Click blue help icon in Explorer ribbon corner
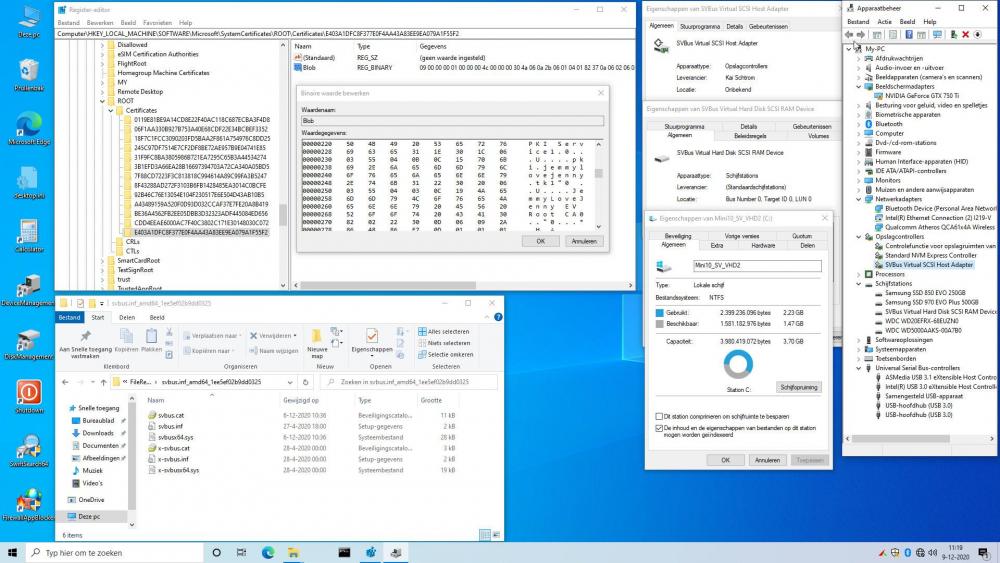The image size is (1000, 563). [x=498, y=317]
